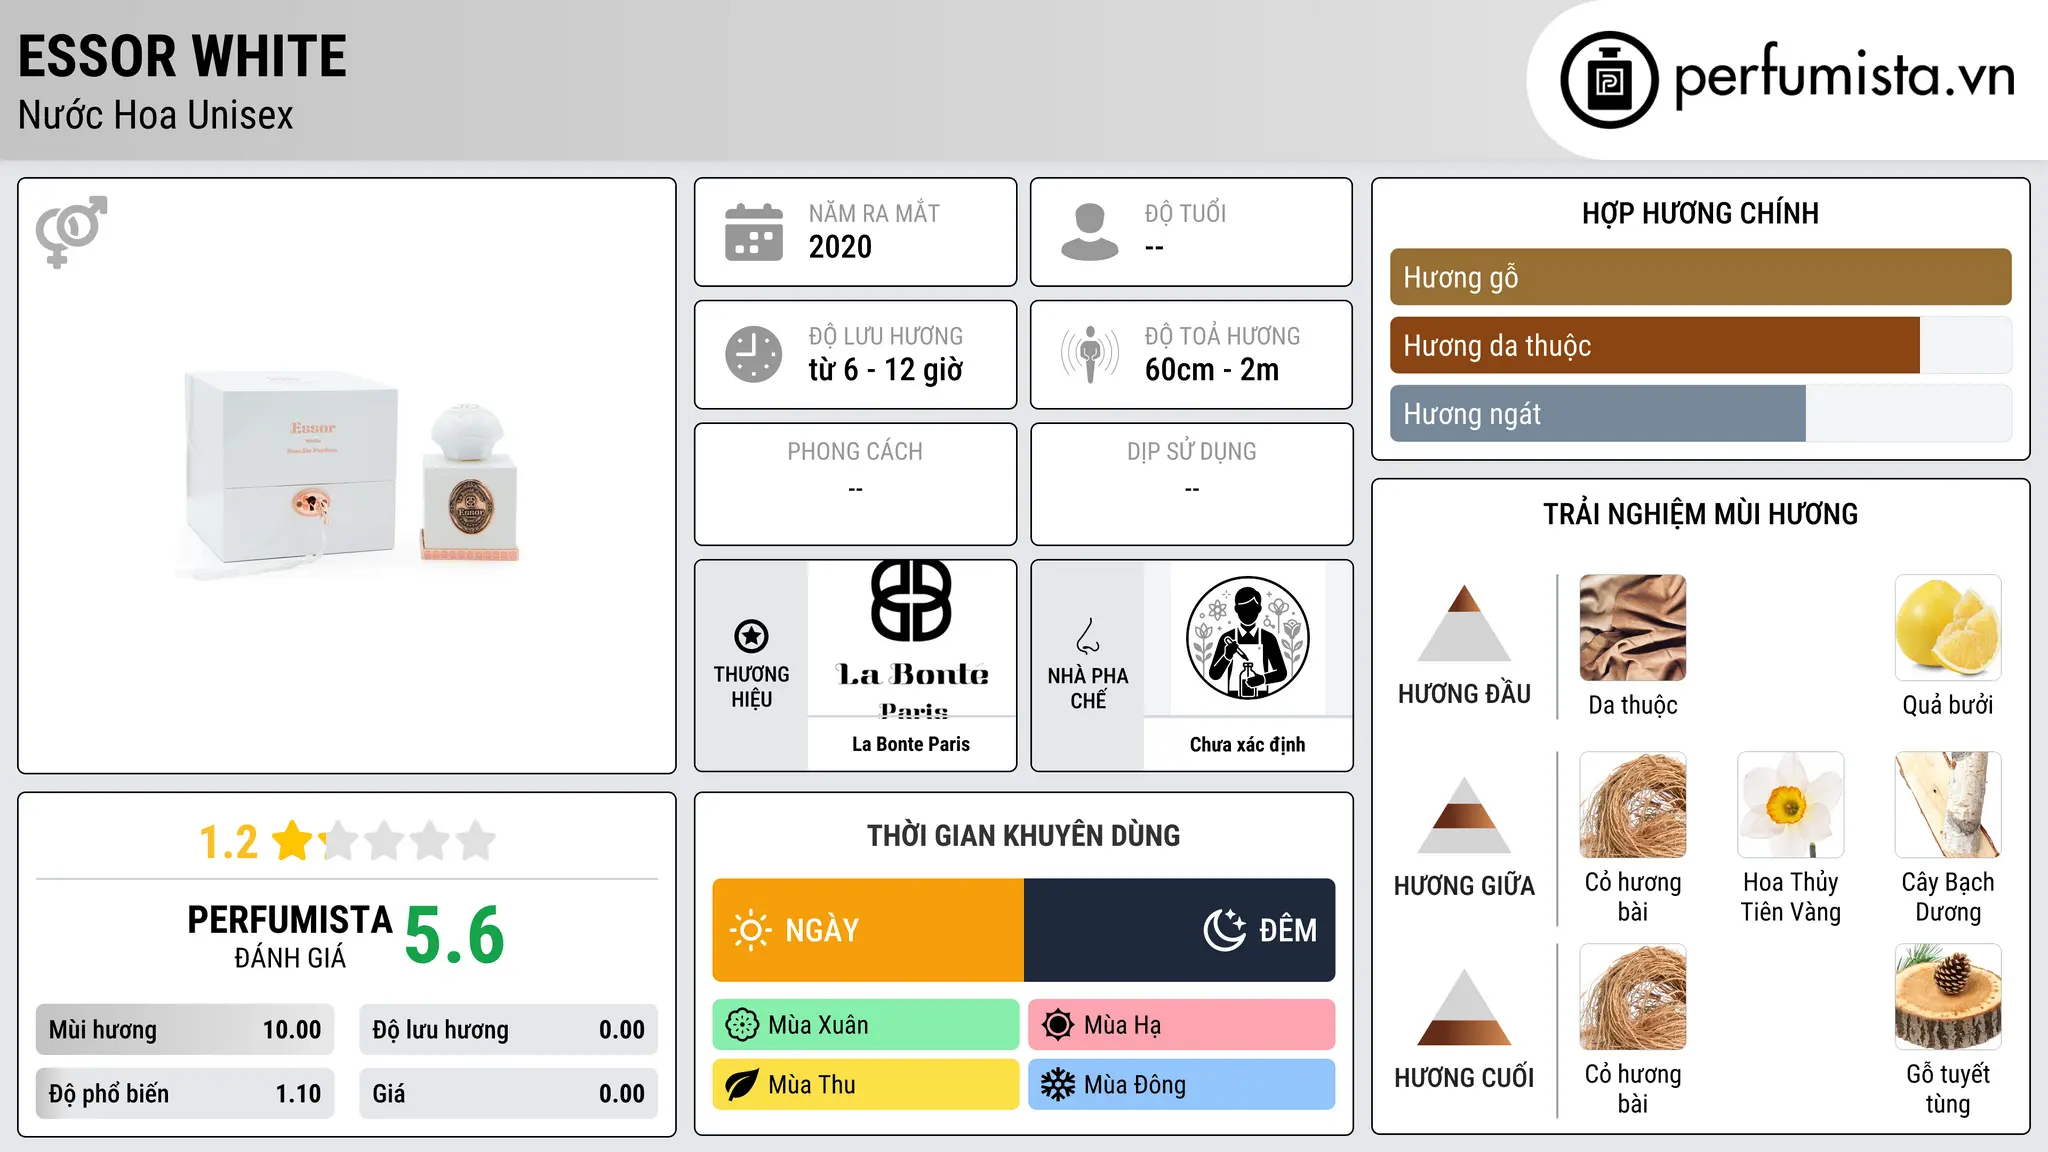Image resolution: width=2048 pixels, height=1152 pixels.
Task: Click the Thời gian khuyên dùng heading
Action: tap(1023, 835)
